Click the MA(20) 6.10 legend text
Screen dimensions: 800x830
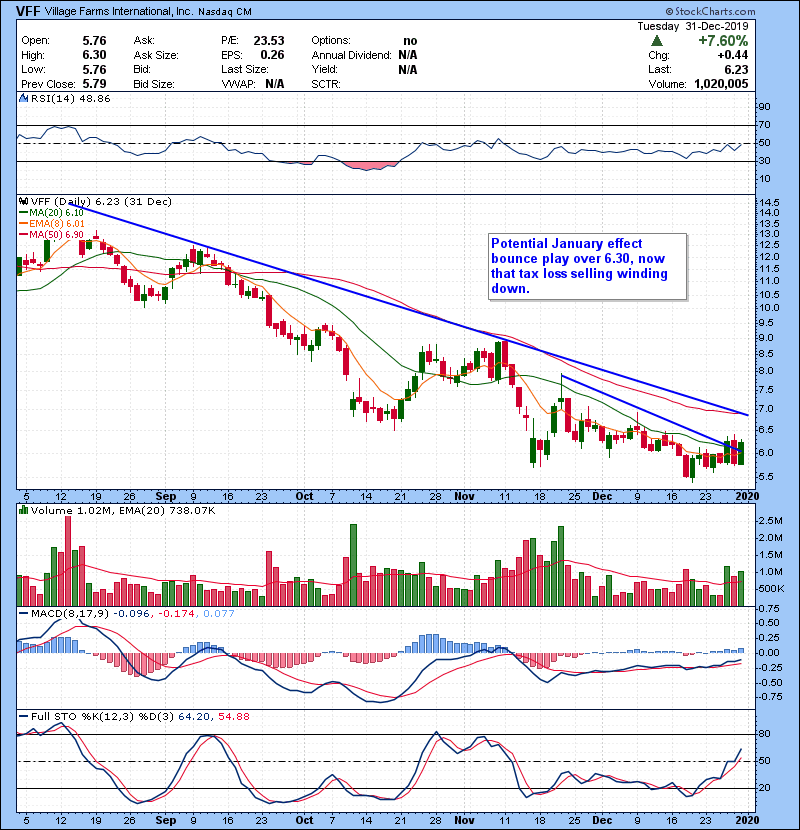coord(57,213)
